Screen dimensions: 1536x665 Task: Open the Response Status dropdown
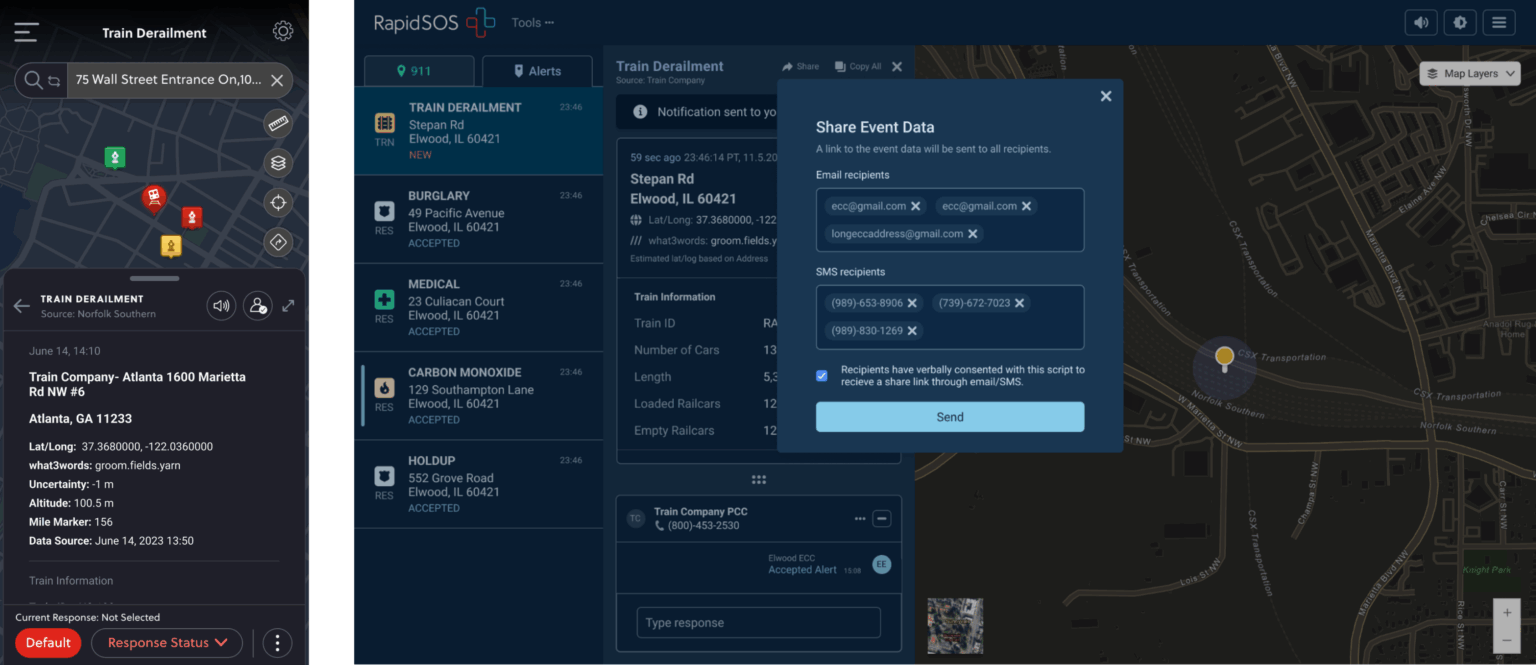click(x=167, y=643)
